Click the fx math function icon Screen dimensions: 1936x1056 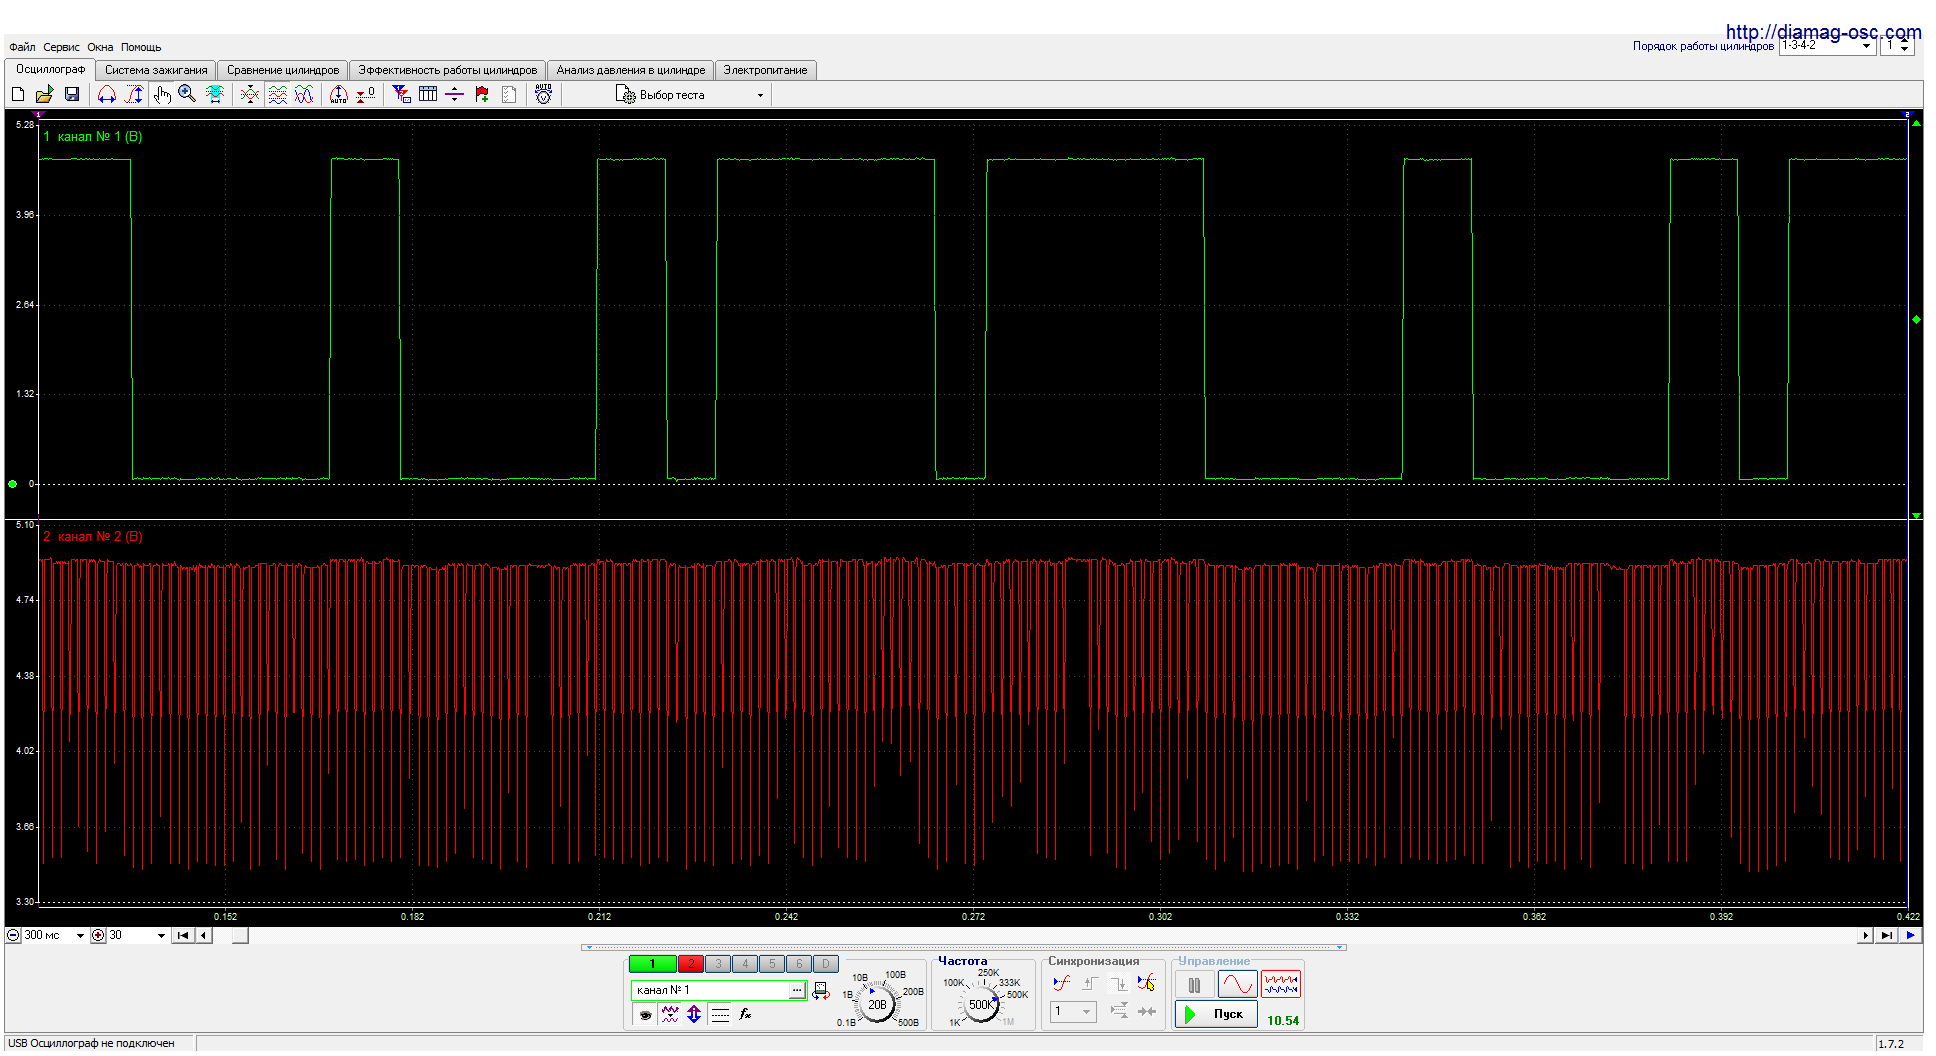pyautogui.click(x=745, y=1014)
